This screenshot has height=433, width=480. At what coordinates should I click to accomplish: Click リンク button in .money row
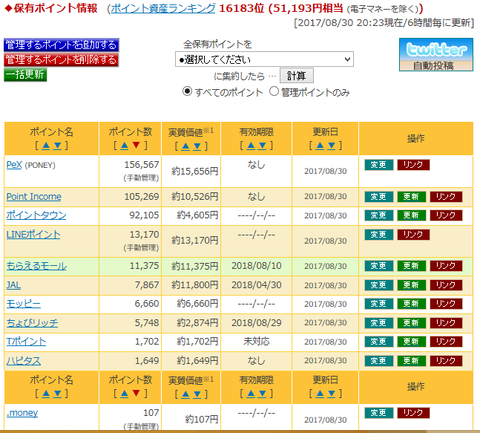tap(413, 413)
